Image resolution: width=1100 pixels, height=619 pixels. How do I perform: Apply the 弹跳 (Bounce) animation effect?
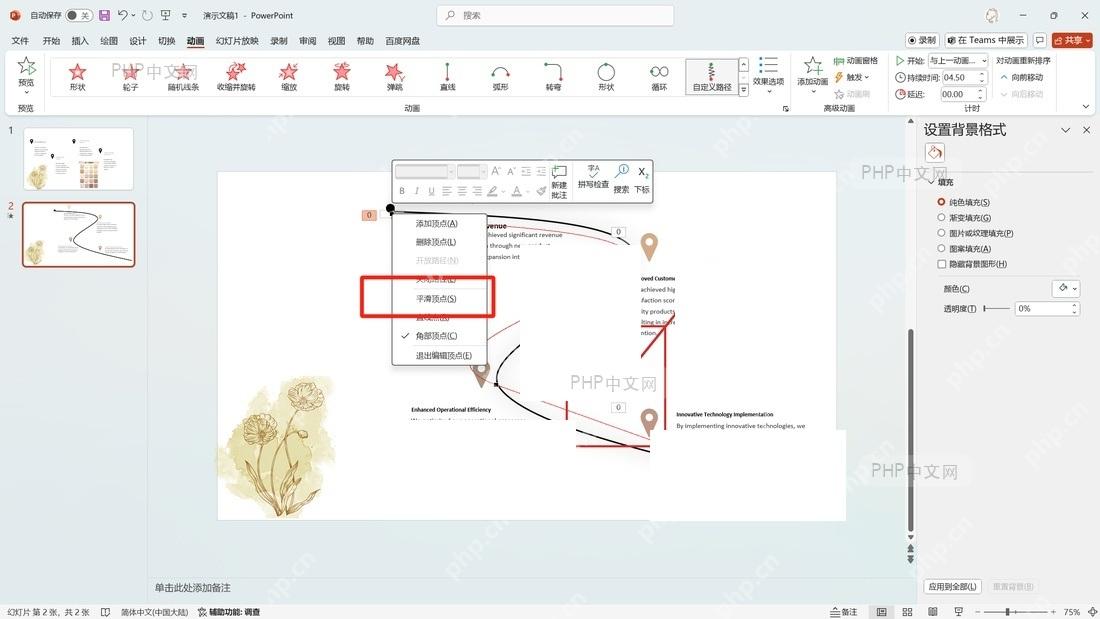(x=394, y=76)
